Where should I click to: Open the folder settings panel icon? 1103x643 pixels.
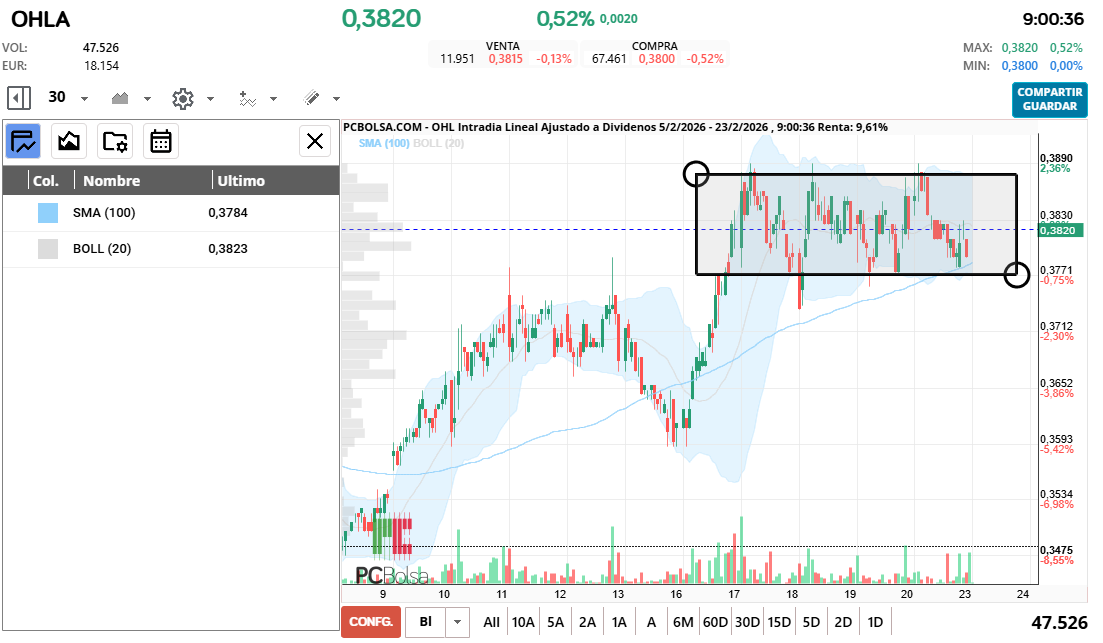pyautogui.click(x=115, y=141)
